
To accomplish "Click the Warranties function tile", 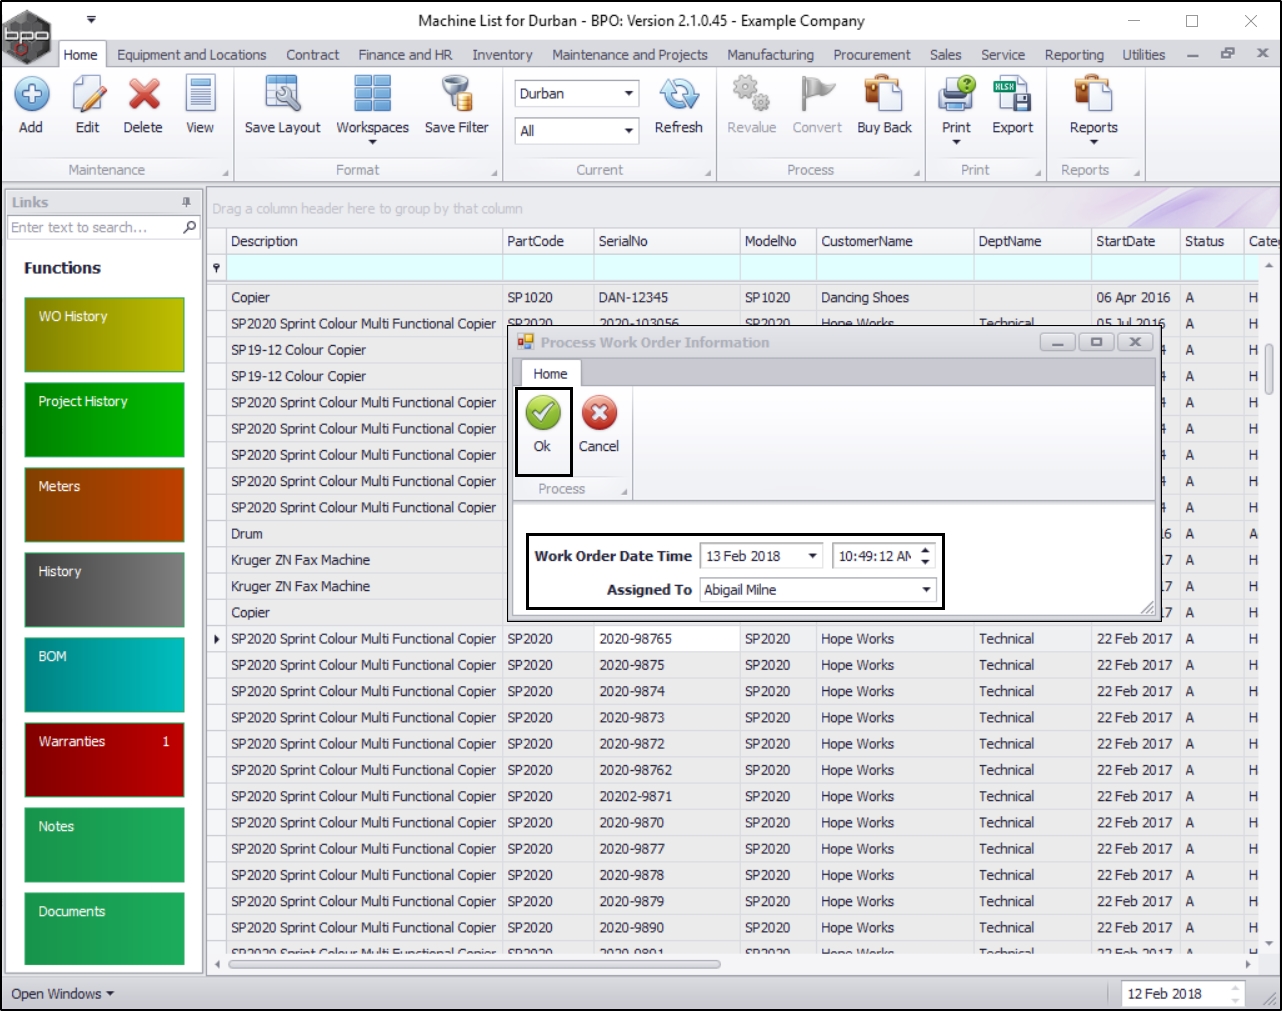I will tap(104, 759).
